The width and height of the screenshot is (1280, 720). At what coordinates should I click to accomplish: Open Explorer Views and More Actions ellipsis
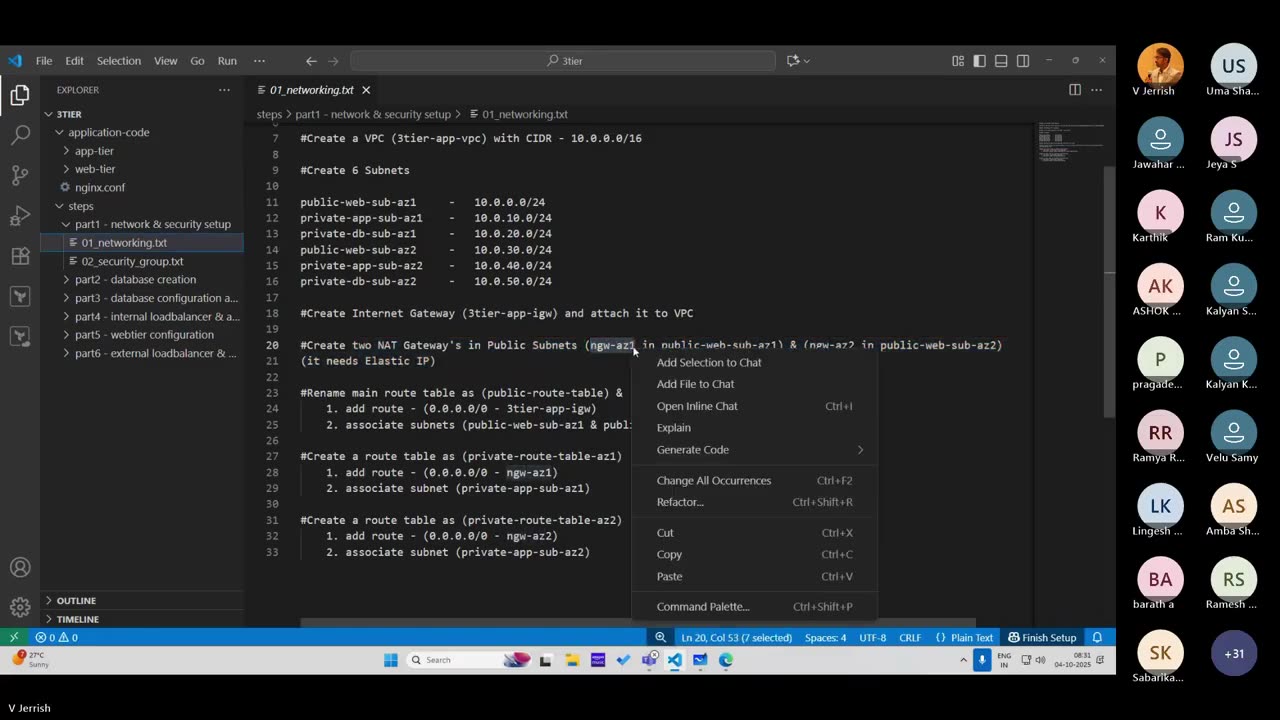[x=224, y=90]
